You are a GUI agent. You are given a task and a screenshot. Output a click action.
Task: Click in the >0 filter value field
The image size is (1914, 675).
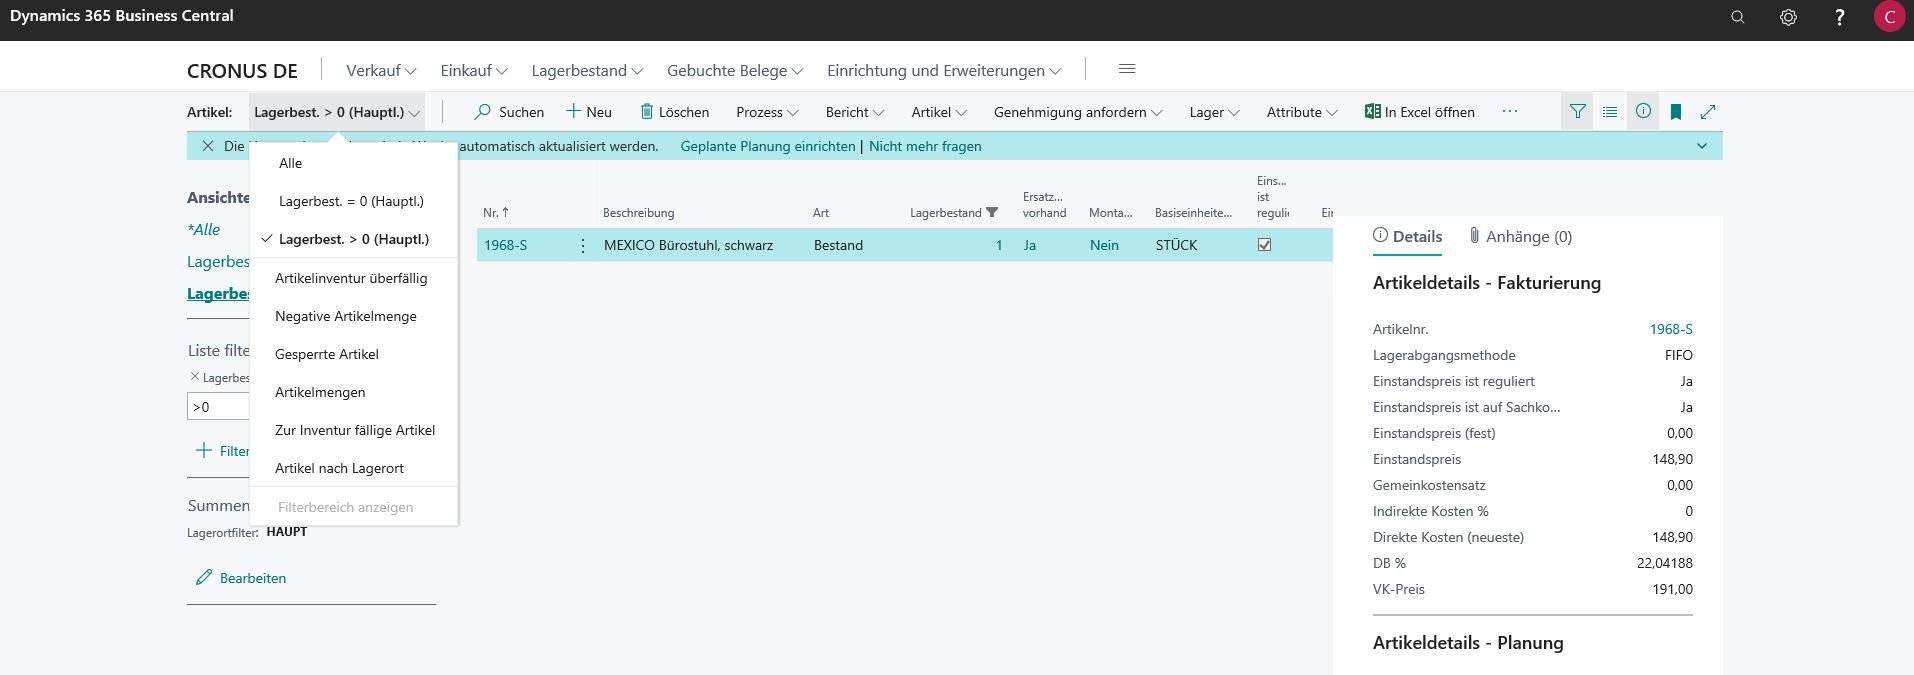(x=218, y=406)
